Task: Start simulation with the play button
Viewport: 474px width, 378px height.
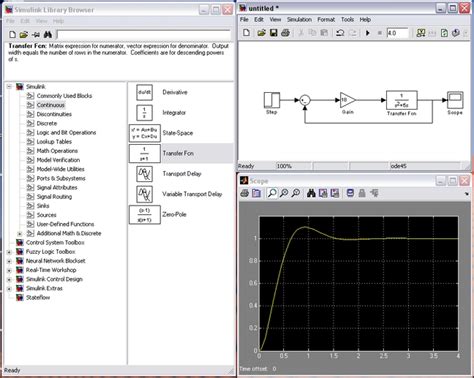Action: tap(368, 33)
